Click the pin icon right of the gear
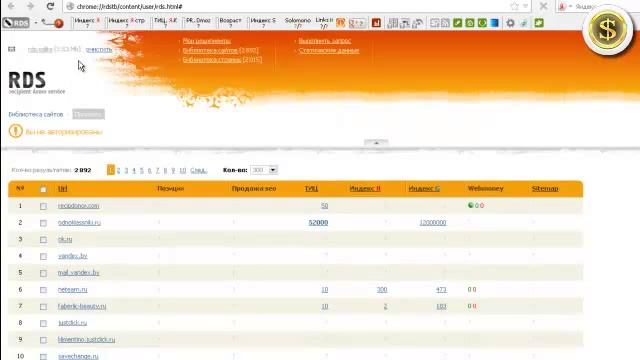640x360 pixels. [524, 23]
